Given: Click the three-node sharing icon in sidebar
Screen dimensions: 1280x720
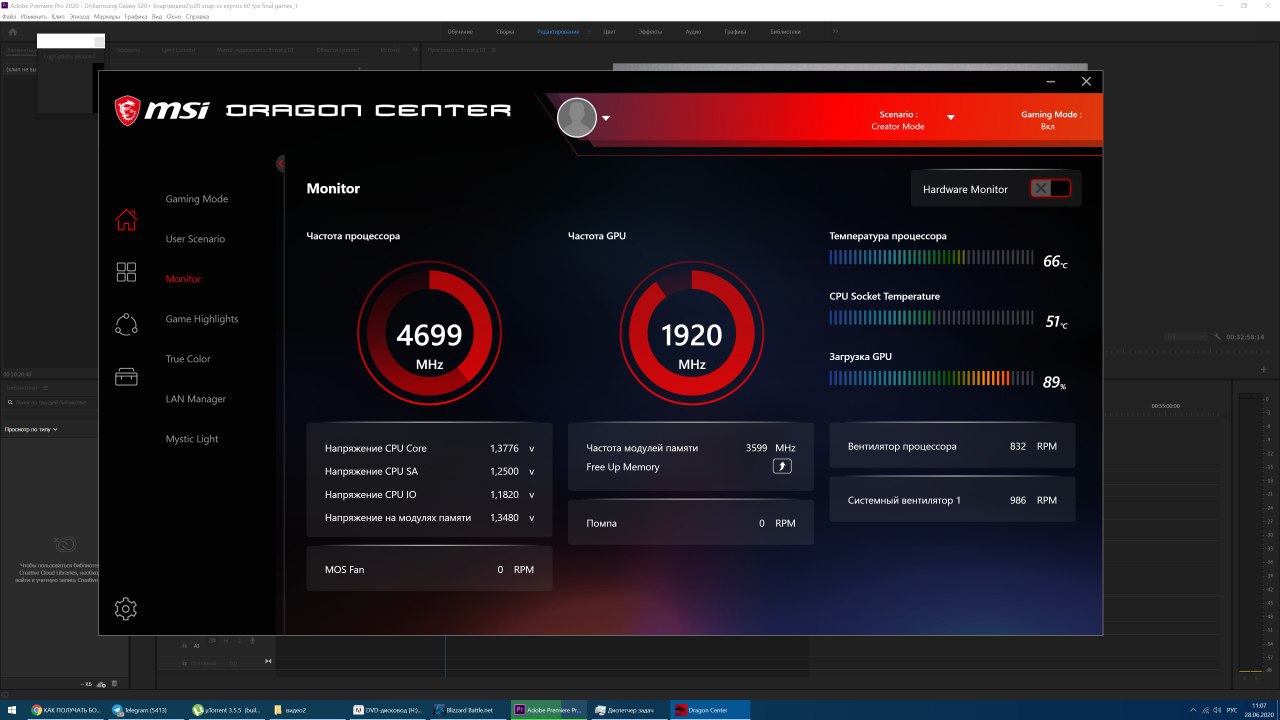Looking at the screenshot, I should pos(126,324).
